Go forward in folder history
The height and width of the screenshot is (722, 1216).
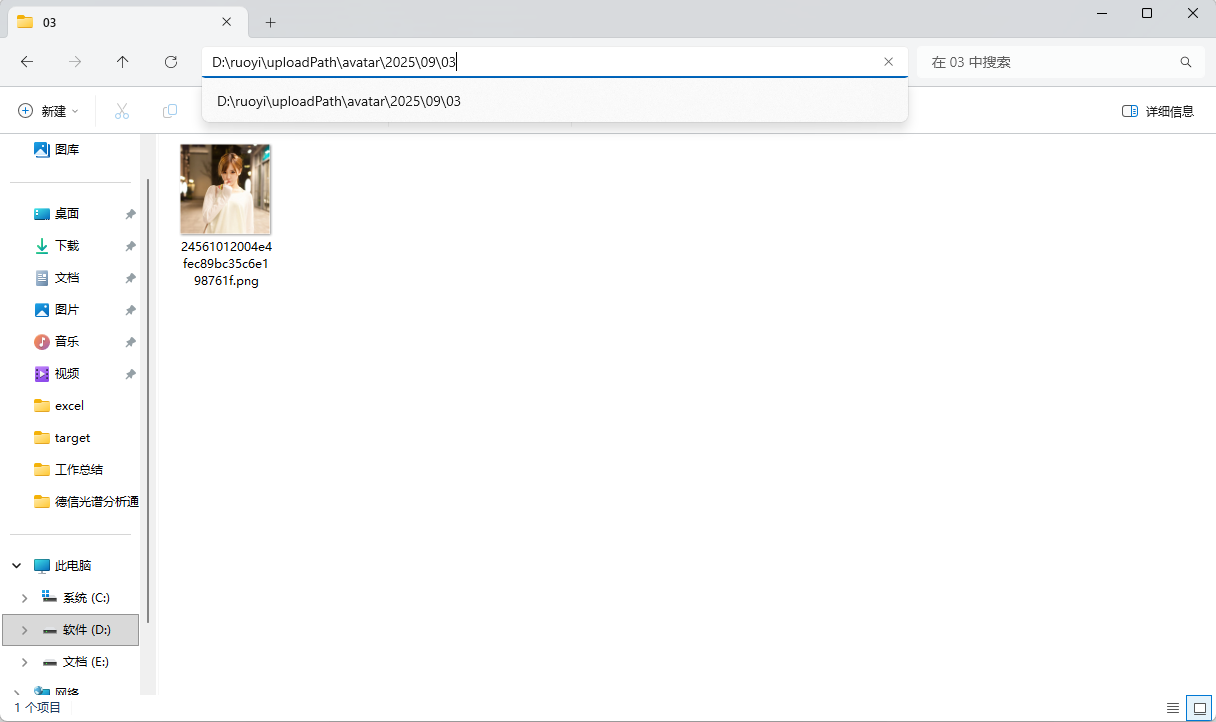pos(75,62)
